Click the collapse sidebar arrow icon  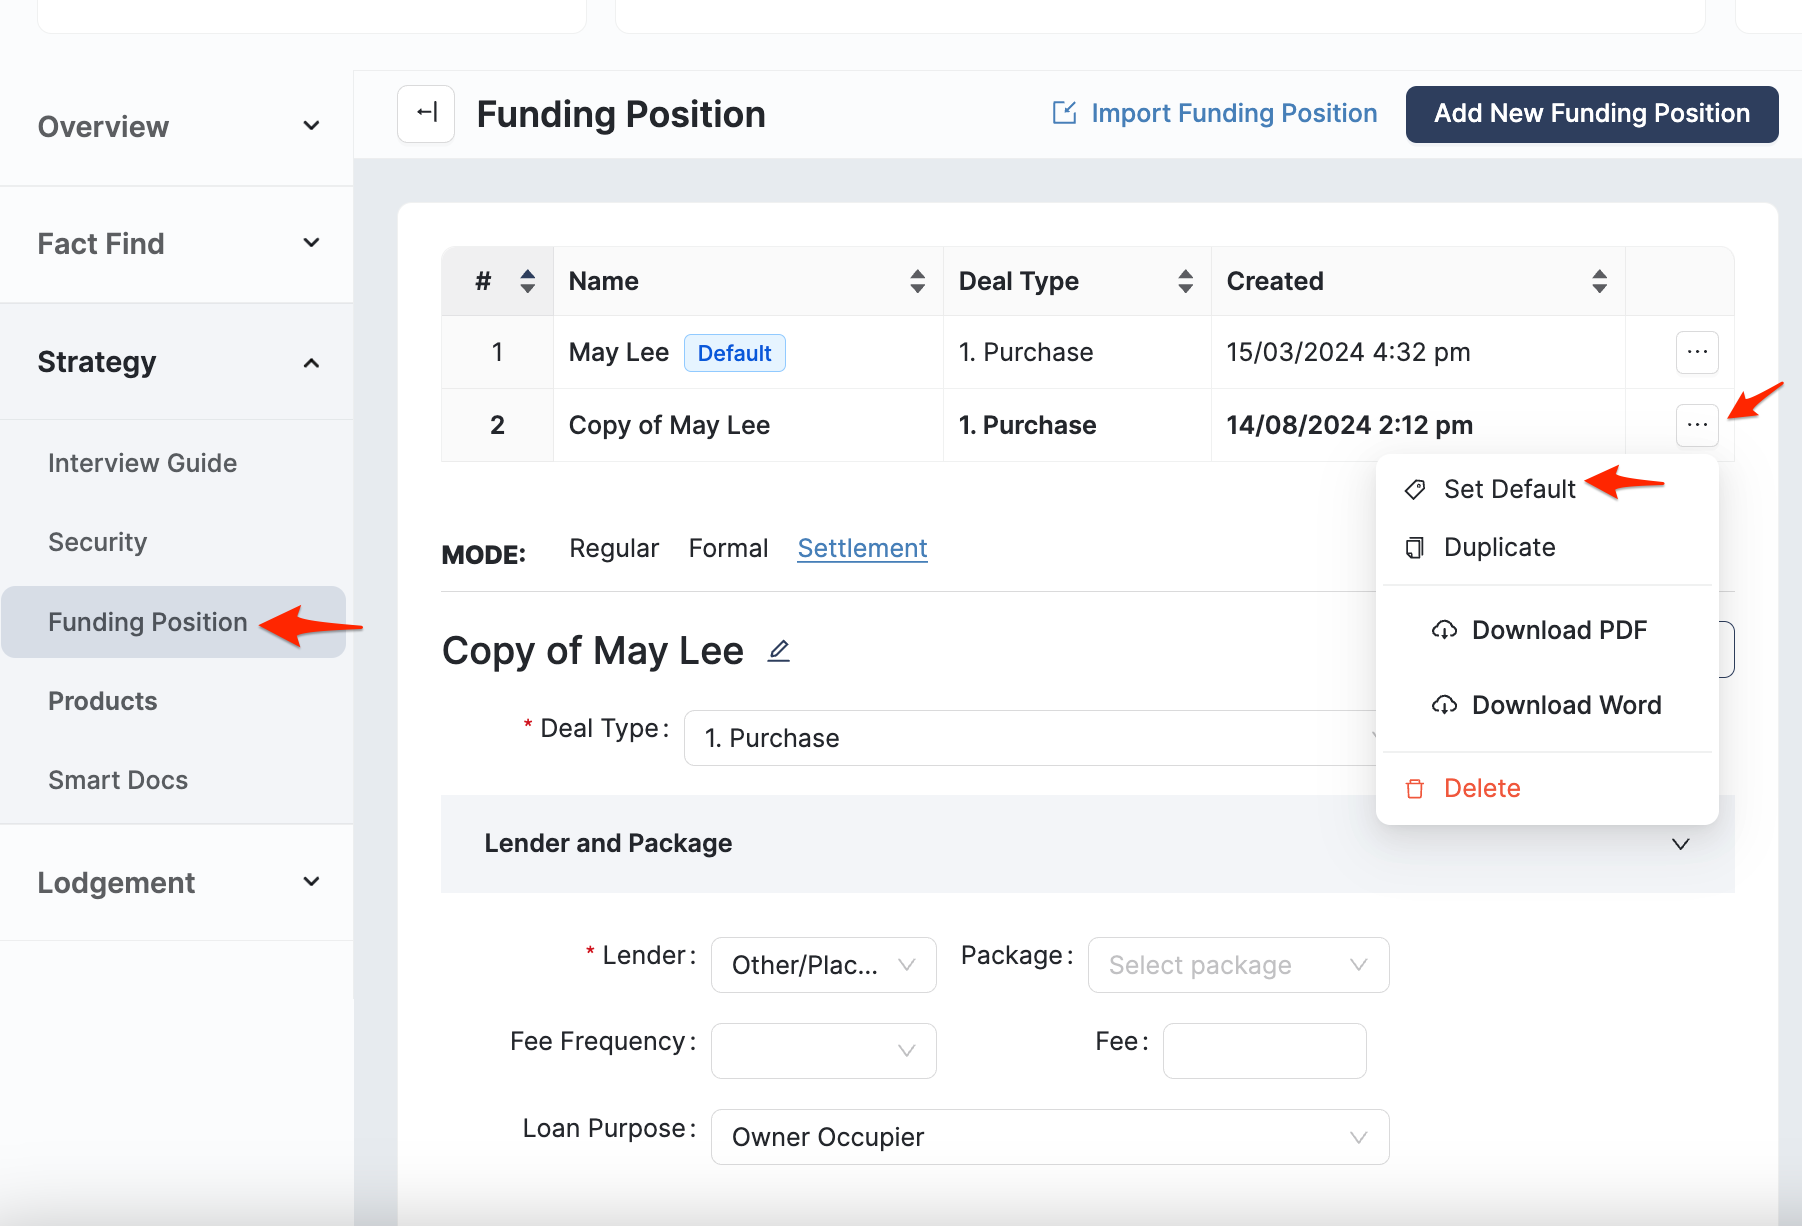(x=426, y=114)
